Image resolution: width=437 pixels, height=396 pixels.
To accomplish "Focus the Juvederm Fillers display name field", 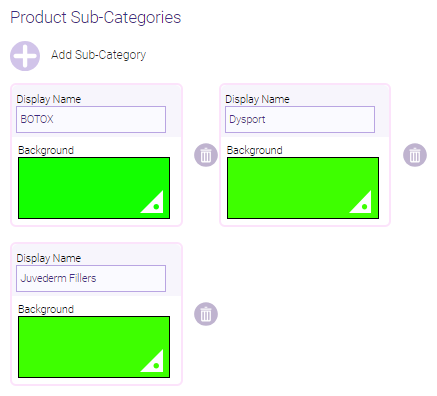I will pos(91,278).
